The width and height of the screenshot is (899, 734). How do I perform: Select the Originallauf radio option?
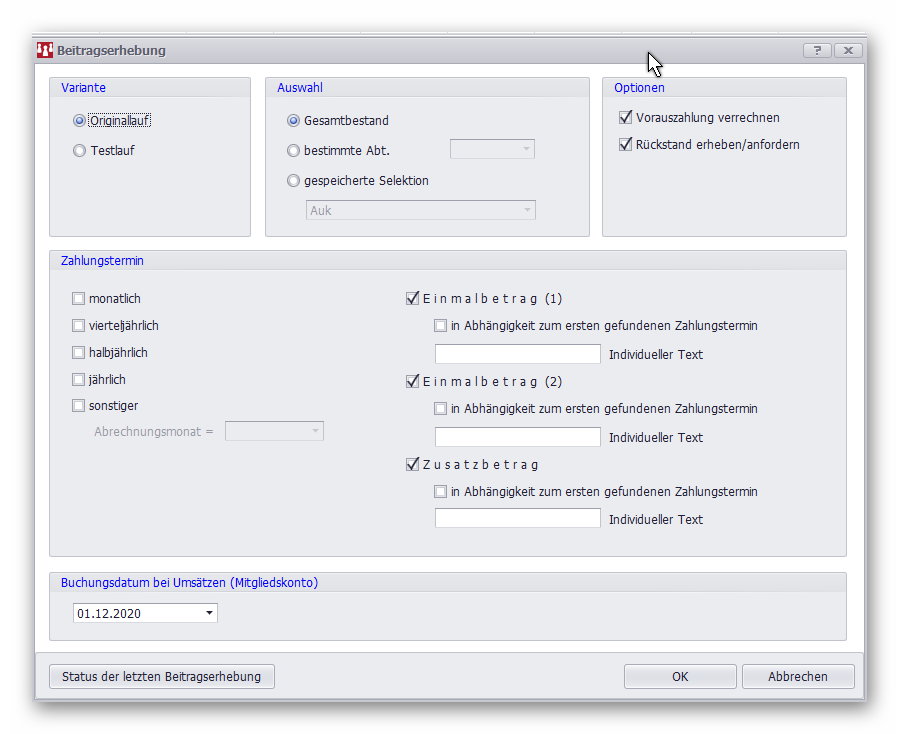[x=80, y=121]
